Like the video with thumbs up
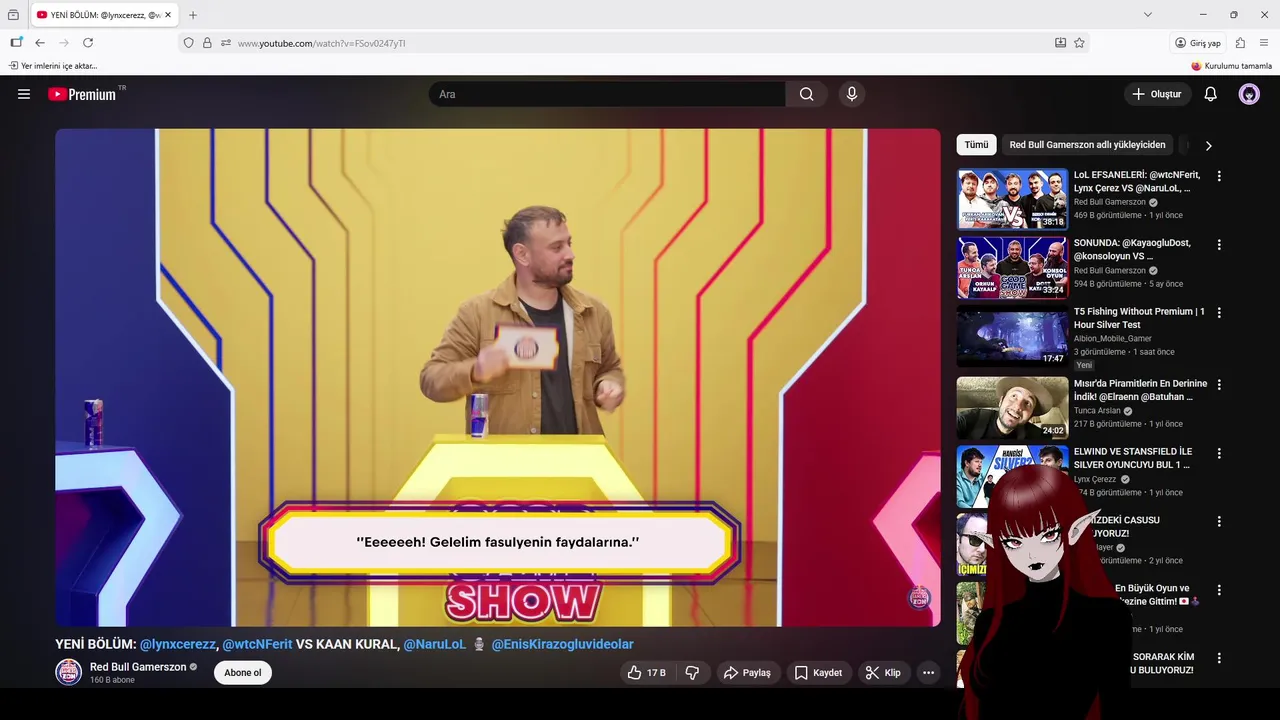The width and height of the screenshot is (1280, 720). (x=646, y=673)
